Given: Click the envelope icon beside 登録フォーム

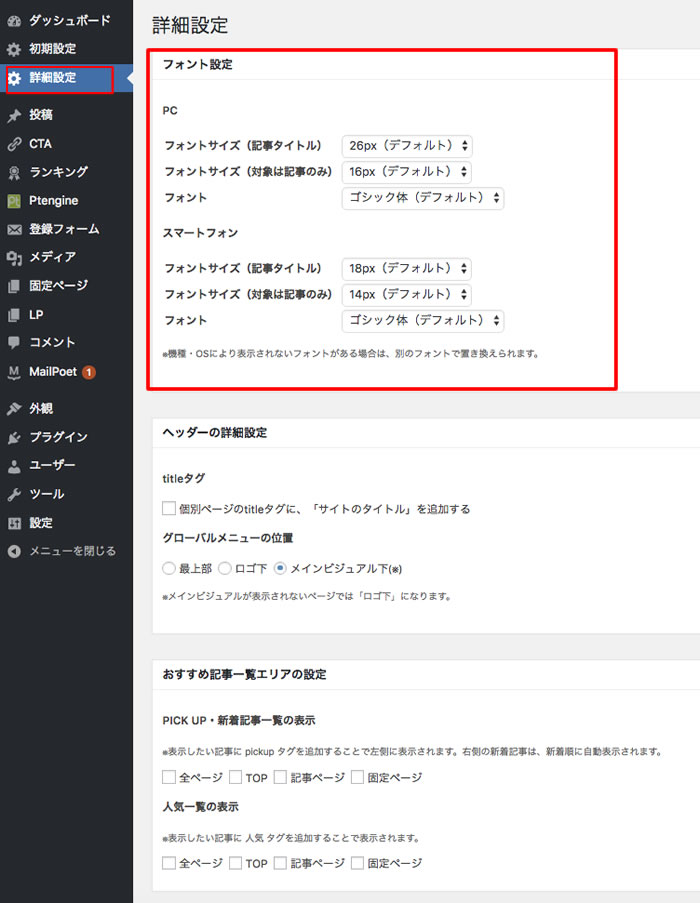Looking at the screenshot, I should pos(13,229).
